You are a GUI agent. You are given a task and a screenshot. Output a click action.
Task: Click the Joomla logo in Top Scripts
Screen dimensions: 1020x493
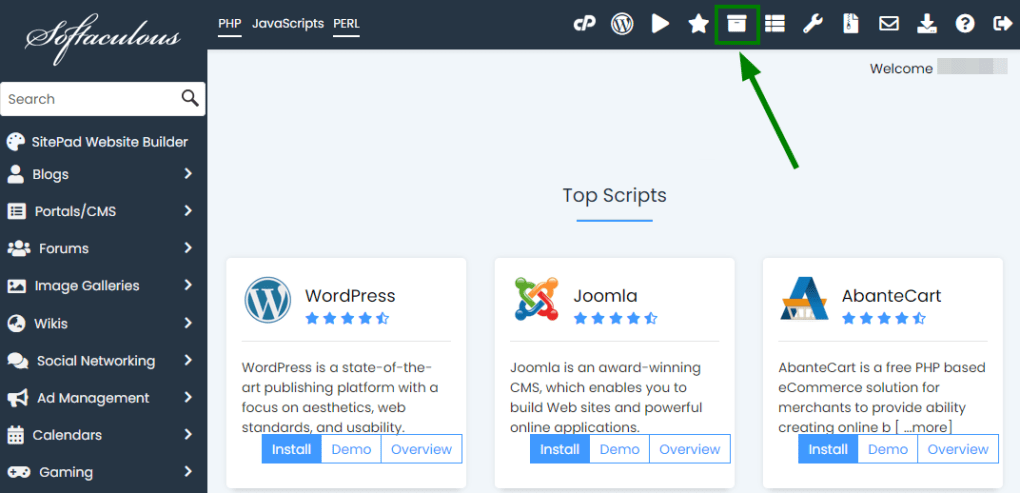[x=536, y=299]
